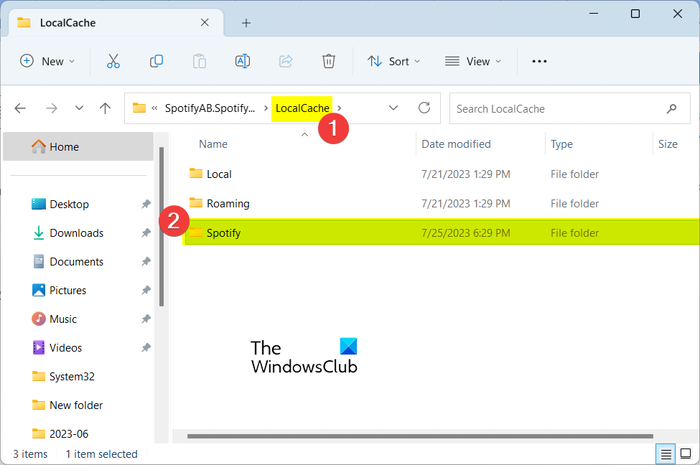Unpin Downloads from Quick access
This screenshot has width=700, height=465.
coord(146,232)
